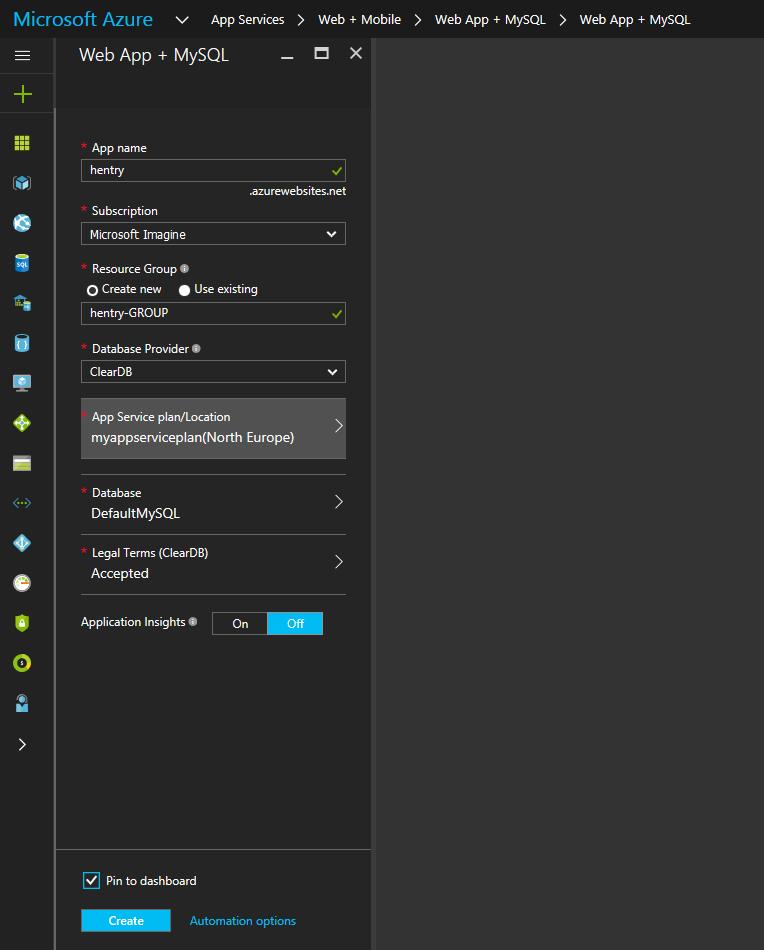Open Legal Terms (ClearDB) selector

click(x=213, y=563)
